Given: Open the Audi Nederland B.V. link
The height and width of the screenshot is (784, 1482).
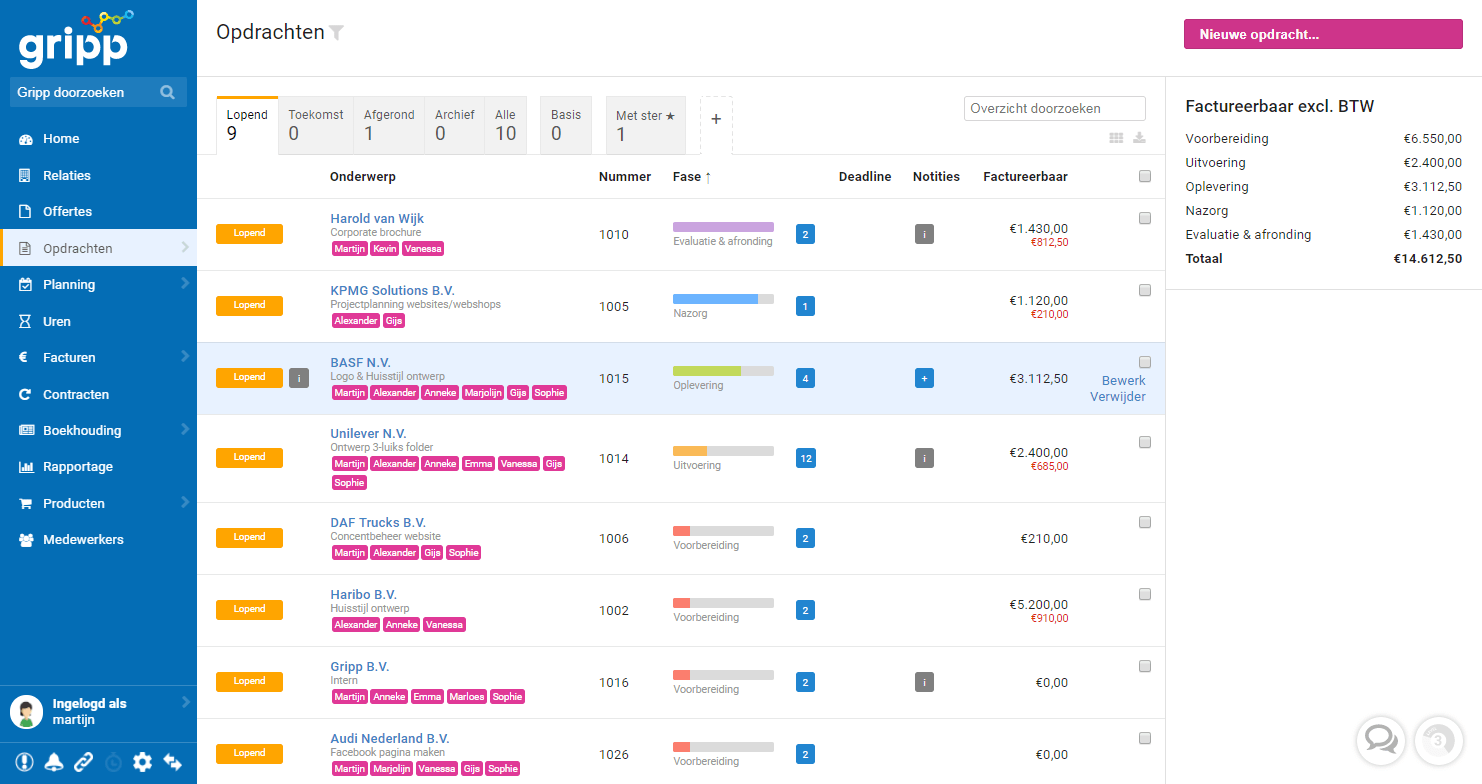Looking at the screenshot, I should pos(390,739).
